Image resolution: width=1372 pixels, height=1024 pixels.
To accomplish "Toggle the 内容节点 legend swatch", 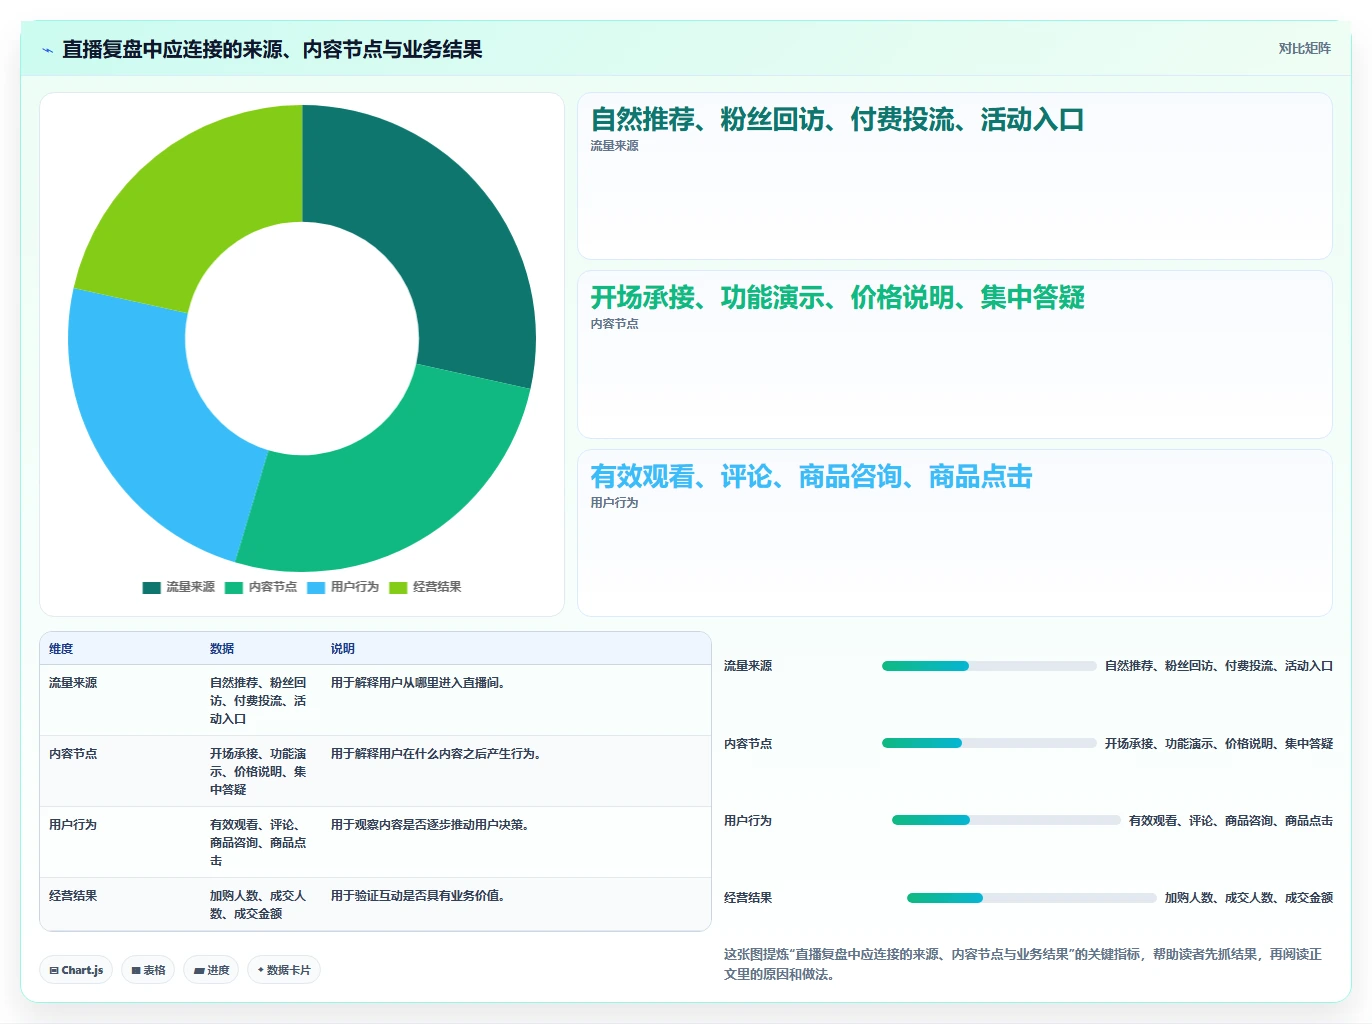I will pyautogui.click(x=234, y=587).
